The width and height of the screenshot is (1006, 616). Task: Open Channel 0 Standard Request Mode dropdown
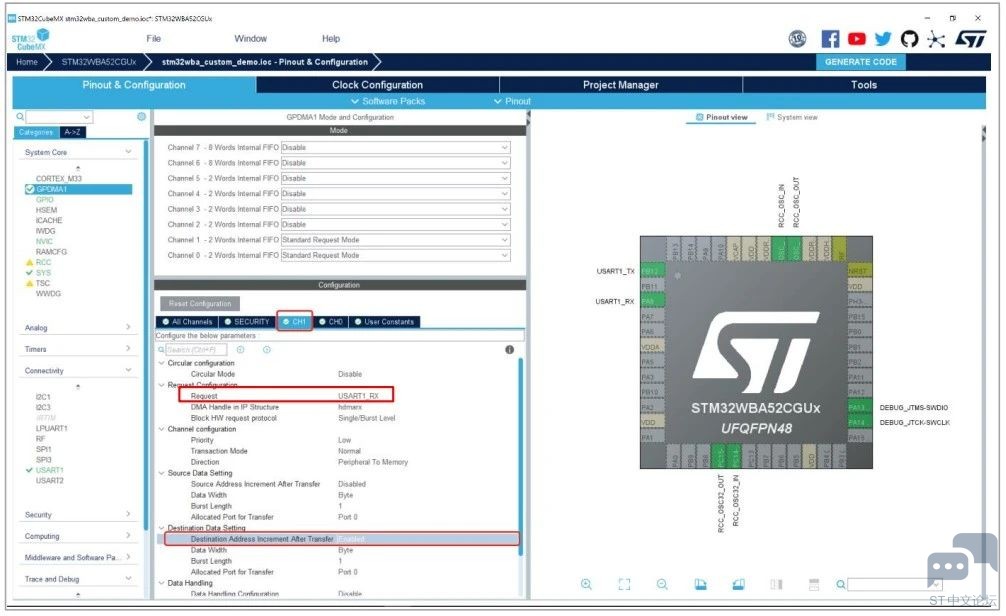(395, 255)
